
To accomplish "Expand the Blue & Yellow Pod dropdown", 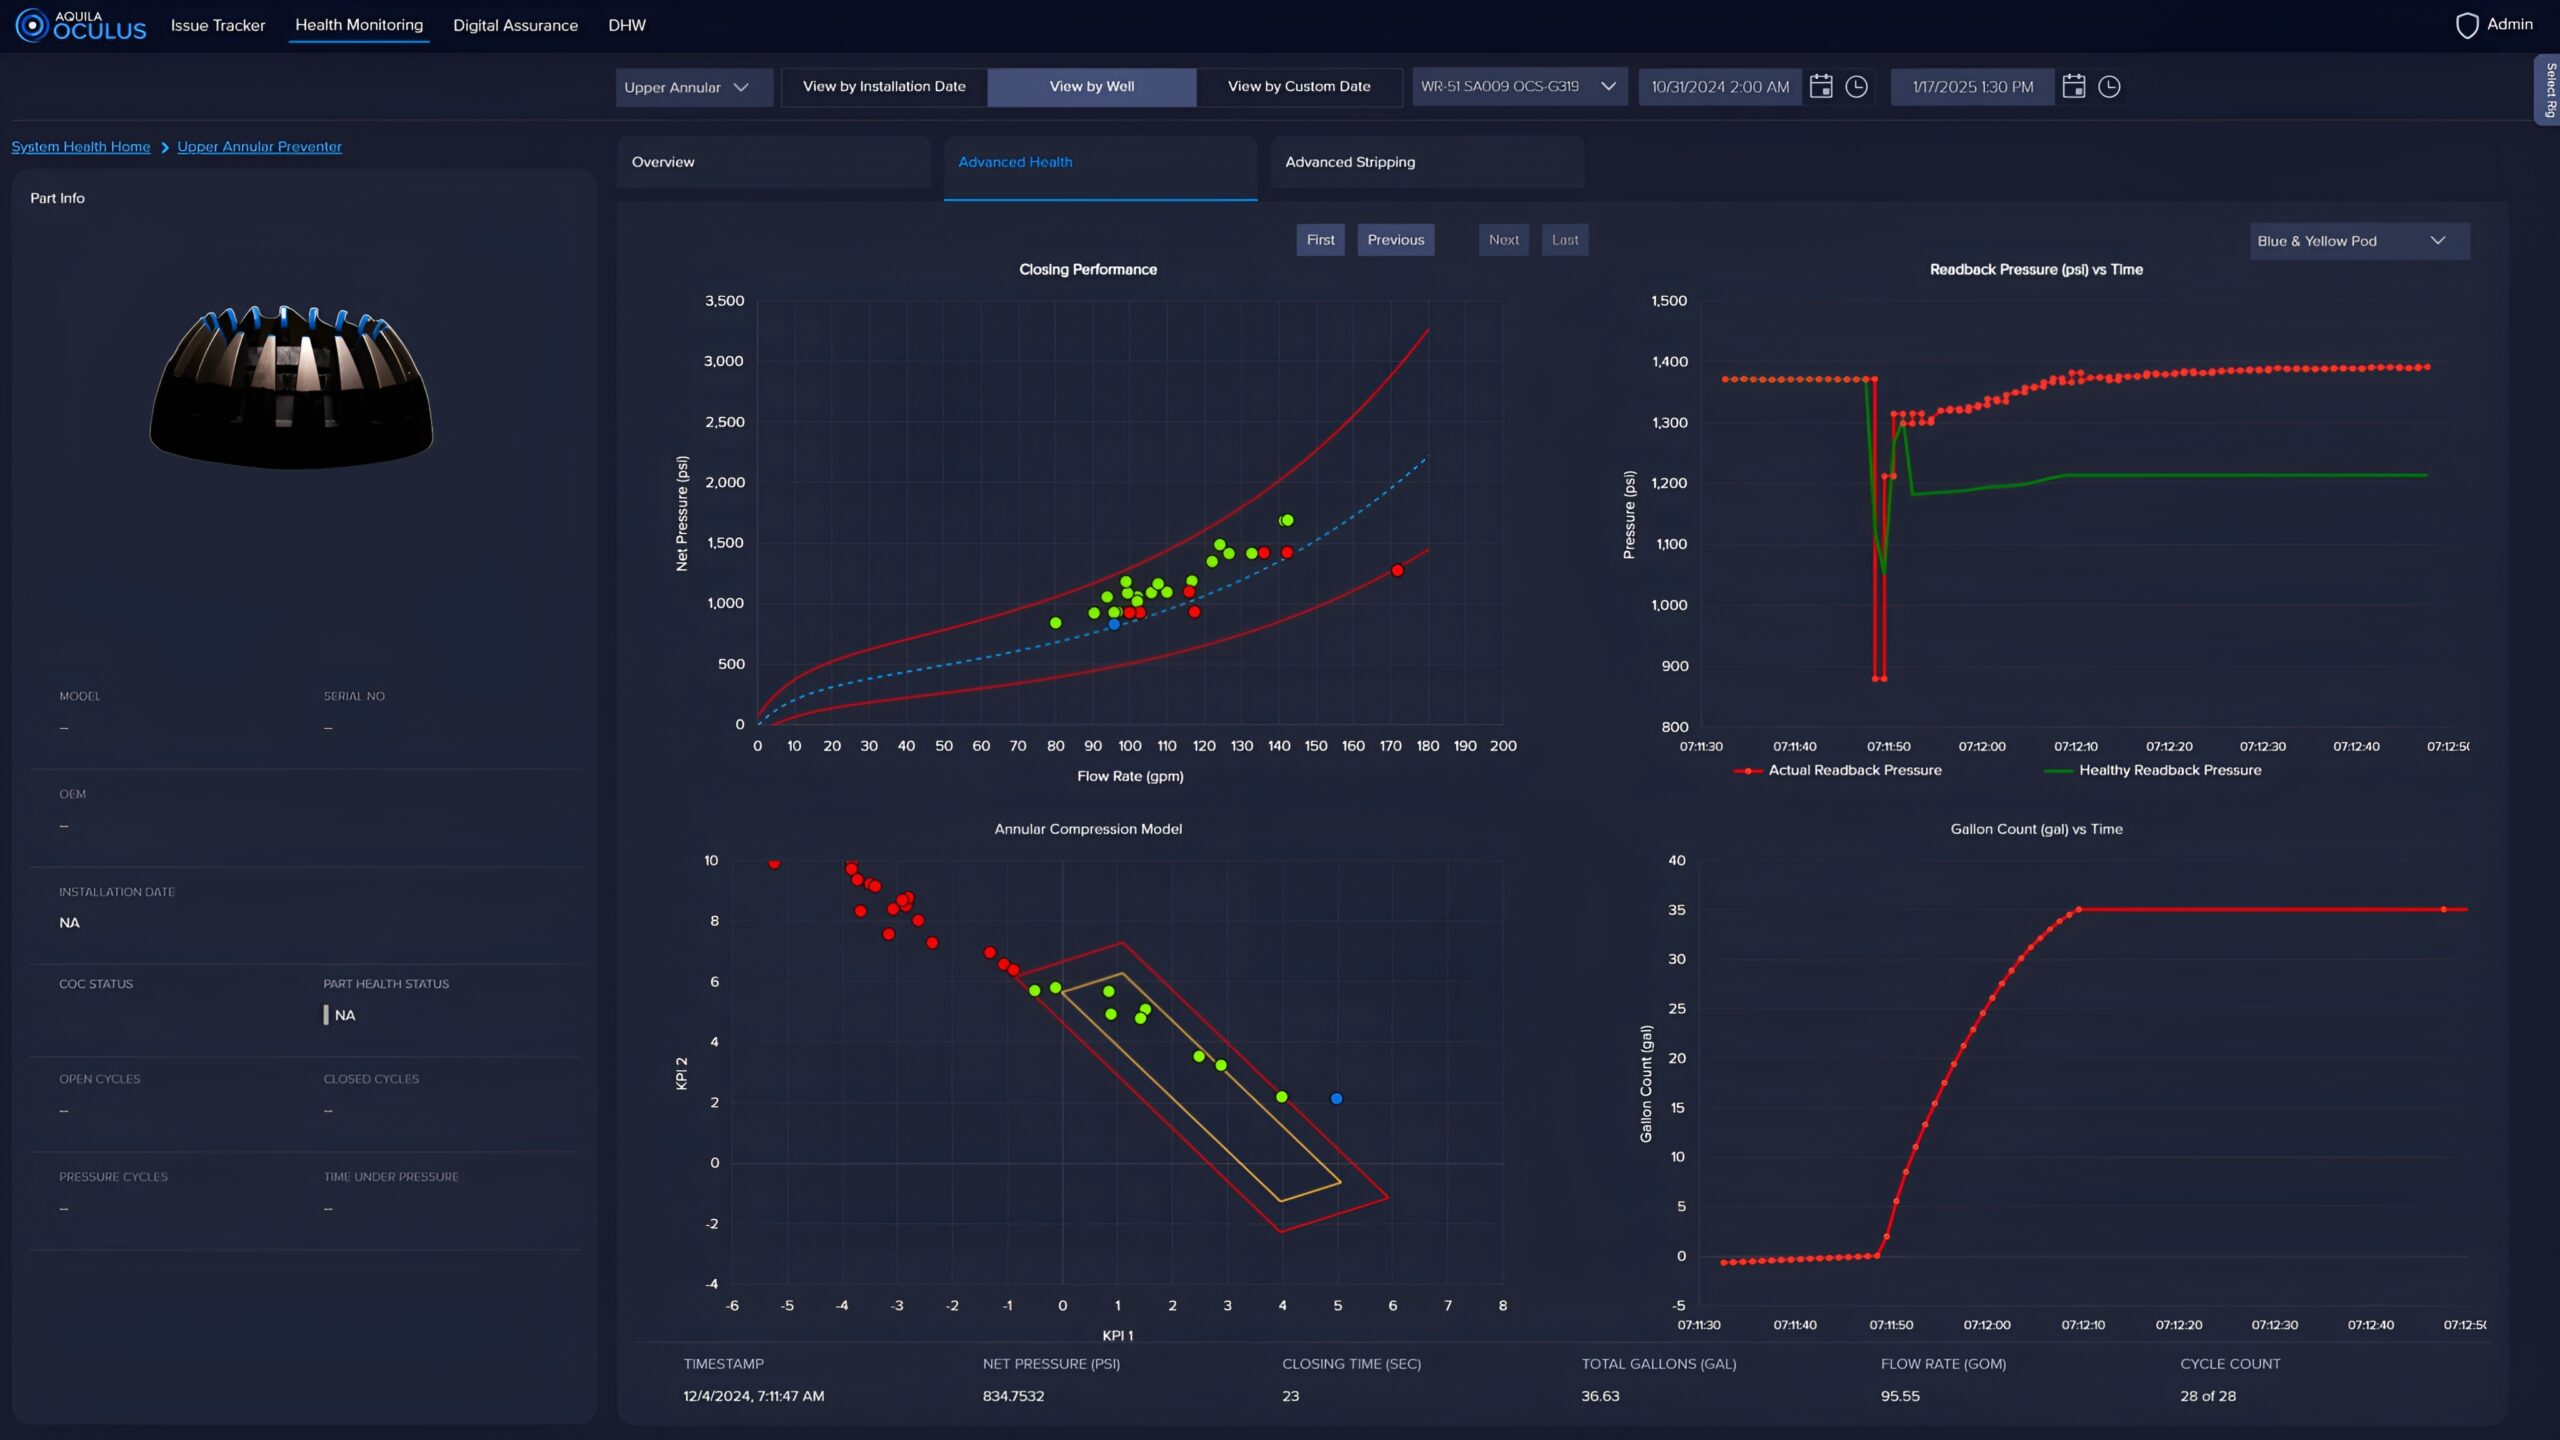I will pyautogui.click(x=2358, y=241).
